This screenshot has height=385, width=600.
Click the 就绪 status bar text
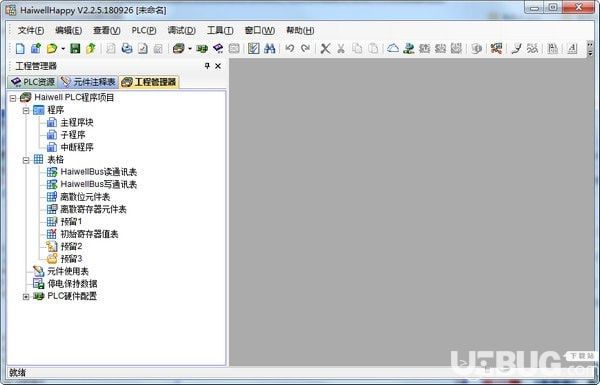point(18,372)
